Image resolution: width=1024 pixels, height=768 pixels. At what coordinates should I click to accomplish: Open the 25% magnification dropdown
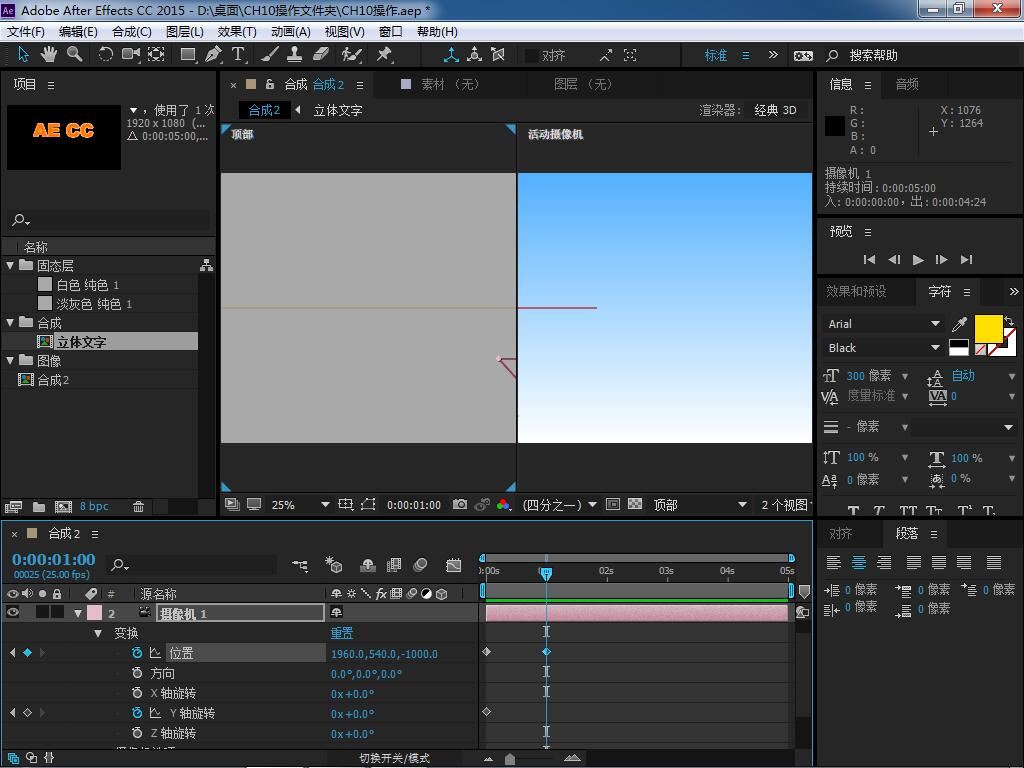pyautogui.click(x=301, y=505)
